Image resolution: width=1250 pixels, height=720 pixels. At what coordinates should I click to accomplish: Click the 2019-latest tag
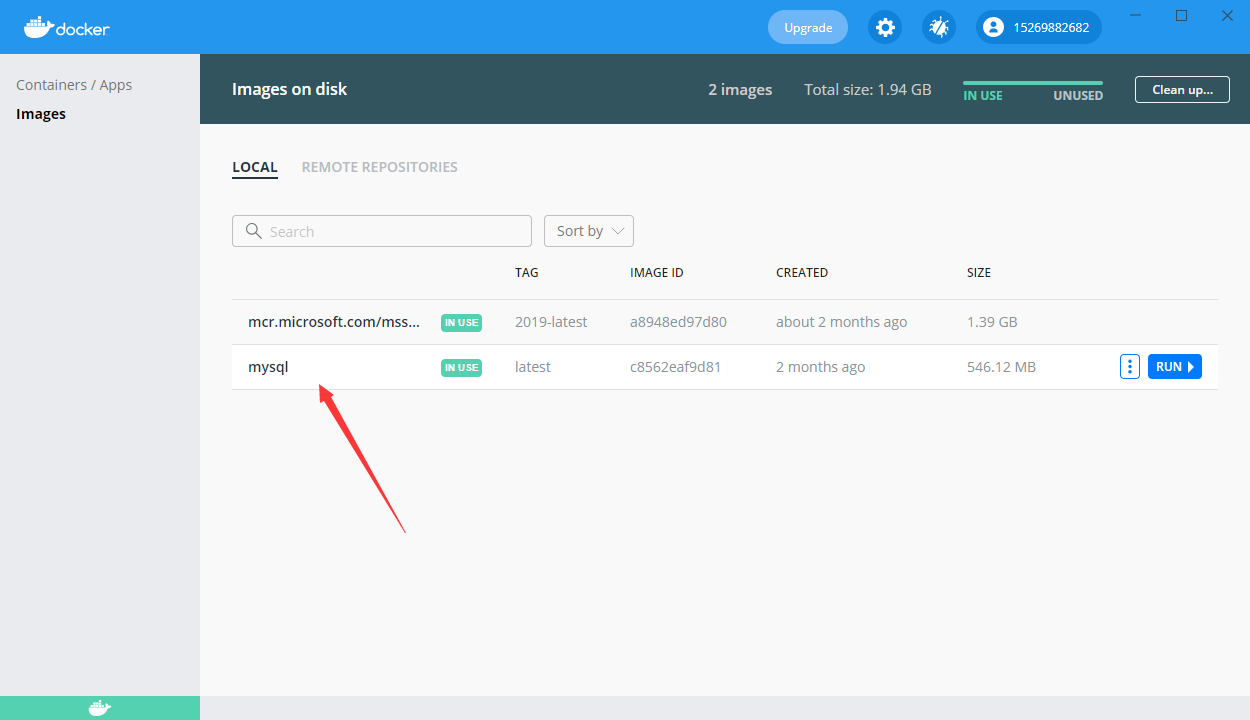tap(551, 322)
